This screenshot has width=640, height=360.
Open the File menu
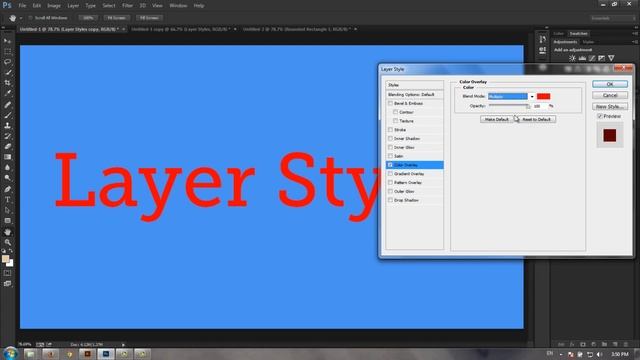pyautogui.click(x=22, y=6)
